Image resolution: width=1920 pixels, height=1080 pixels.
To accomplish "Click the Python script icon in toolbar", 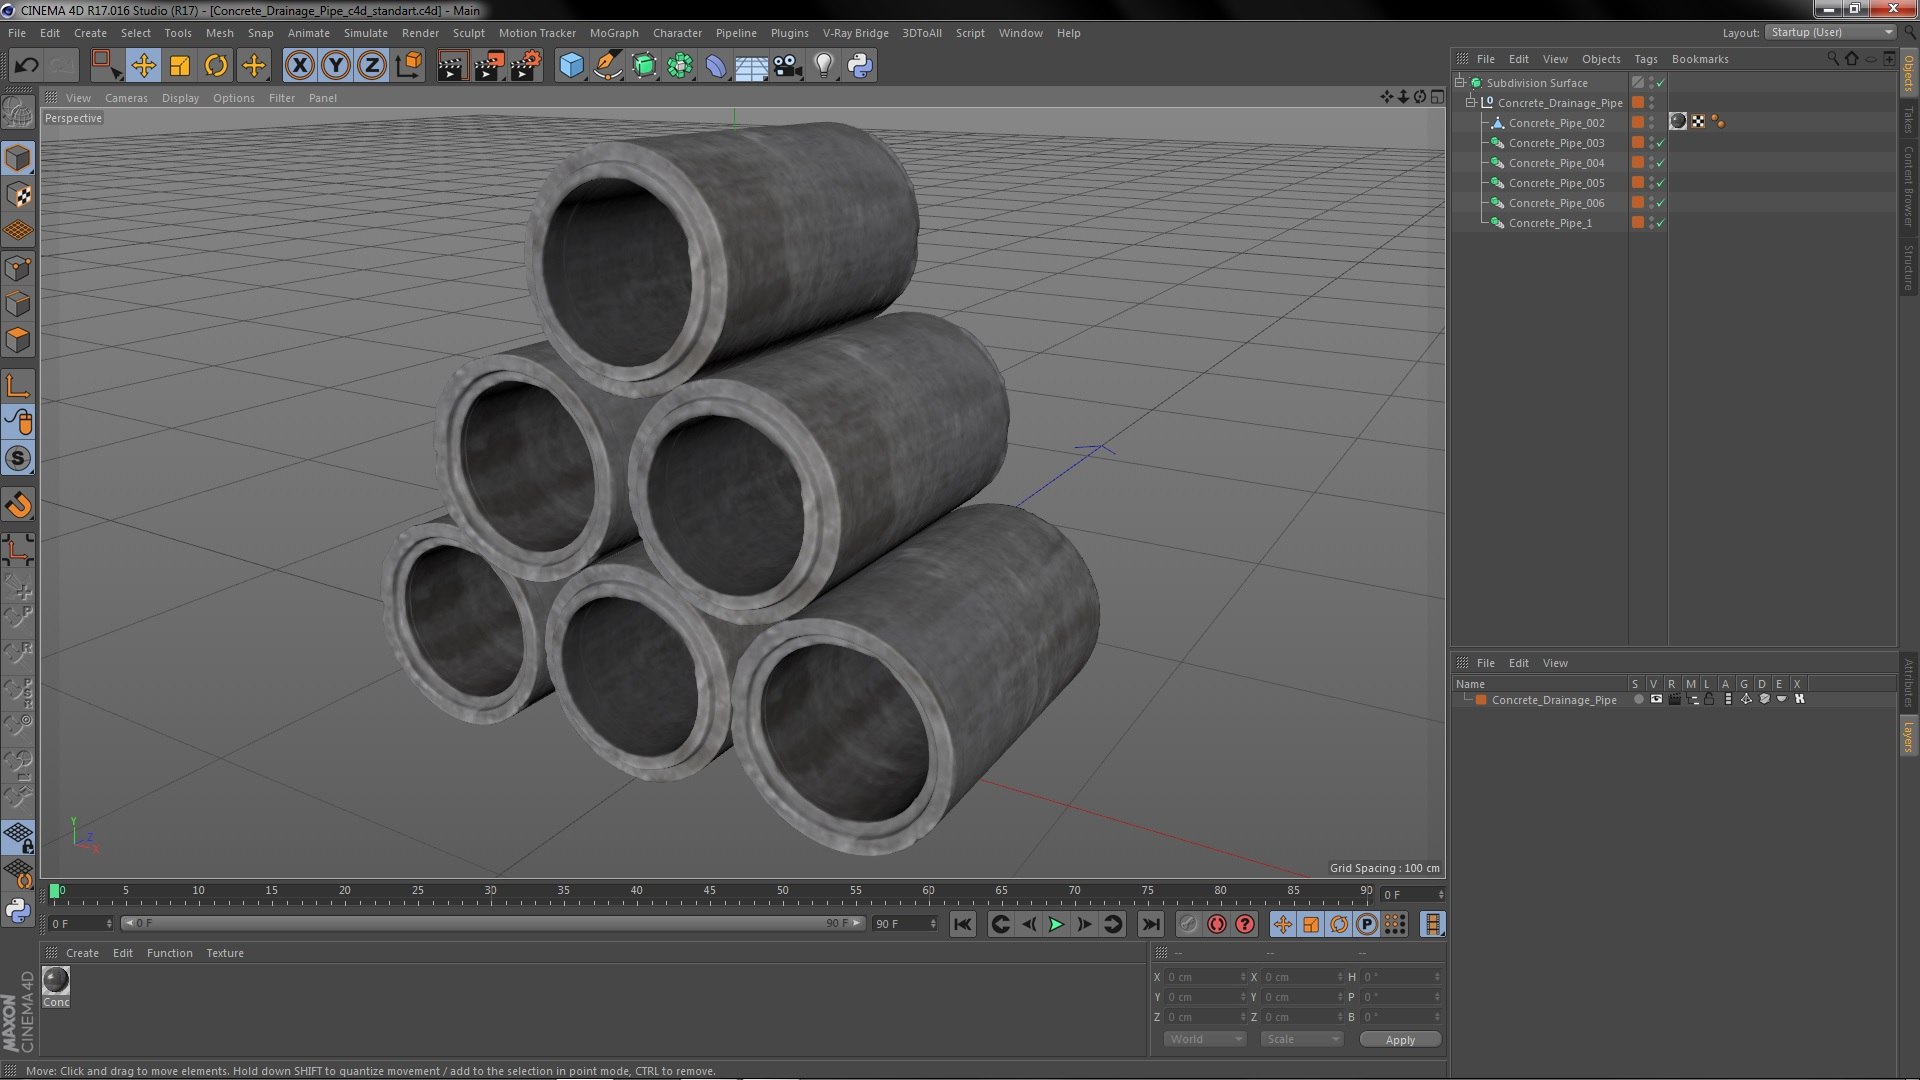I will 860,66.
